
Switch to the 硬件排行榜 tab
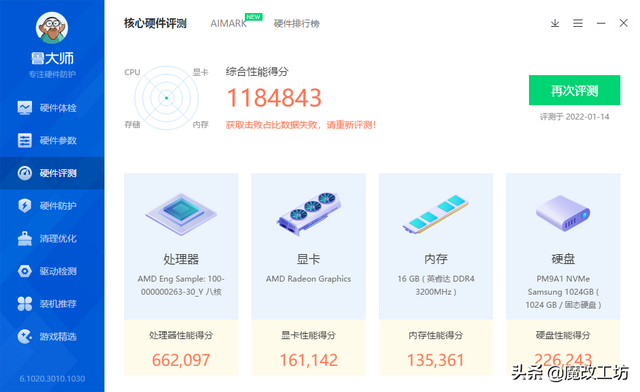pyautogui.click(x=297, y=24)
